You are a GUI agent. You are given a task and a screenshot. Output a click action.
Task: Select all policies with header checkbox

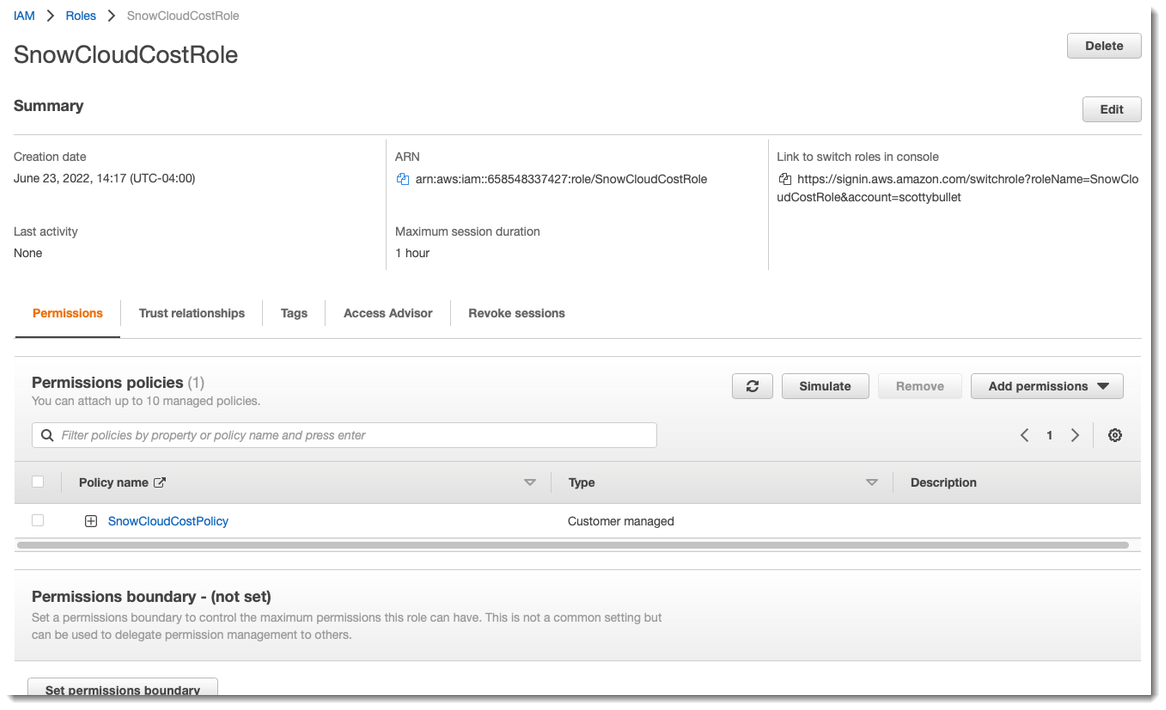click(x=38, y=482)
